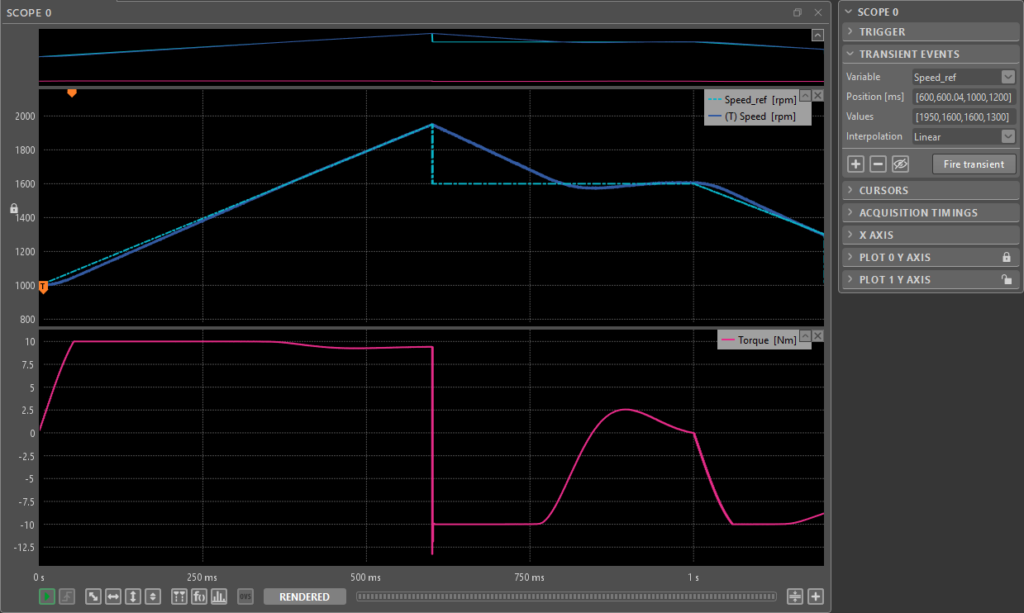
Task: Click the RENDERED status button
Action: pos(304,597)
